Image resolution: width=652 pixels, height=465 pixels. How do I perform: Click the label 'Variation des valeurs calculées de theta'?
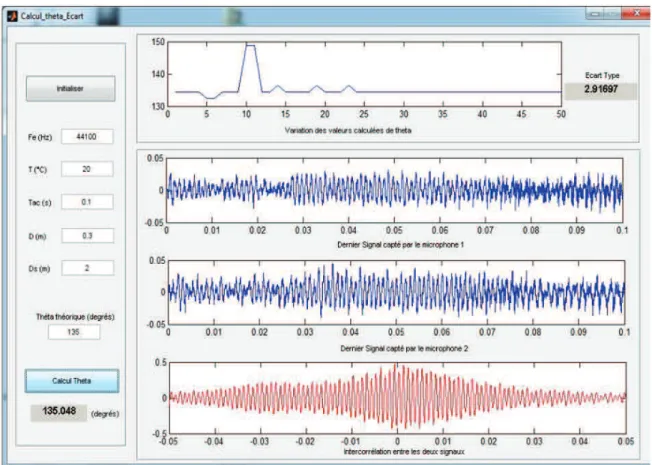coord(348,130)
